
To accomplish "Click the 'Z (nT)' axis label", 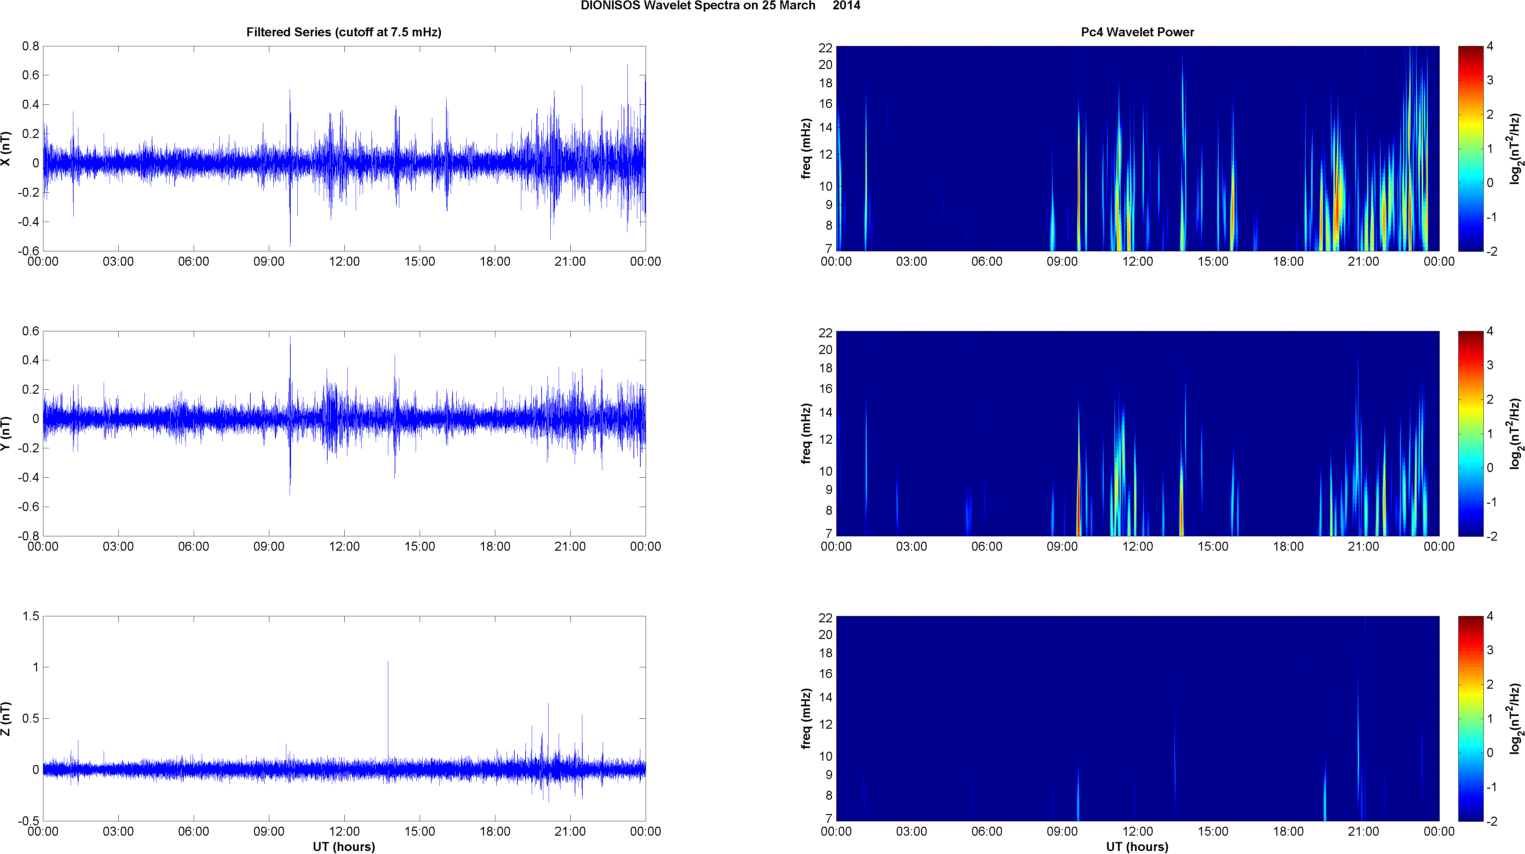I will pyautogui.click(x=6, y=719).
